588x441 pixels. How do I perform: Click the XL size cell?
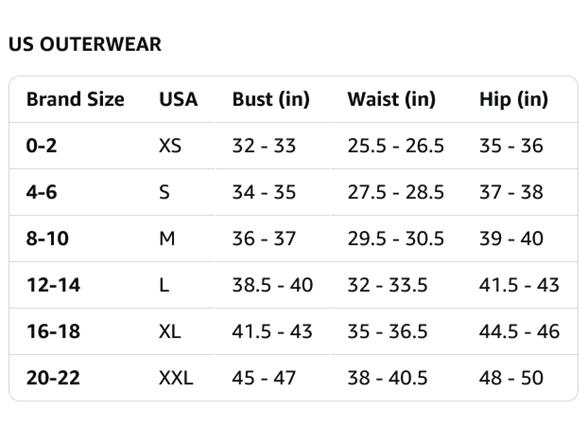coord(170,332)
